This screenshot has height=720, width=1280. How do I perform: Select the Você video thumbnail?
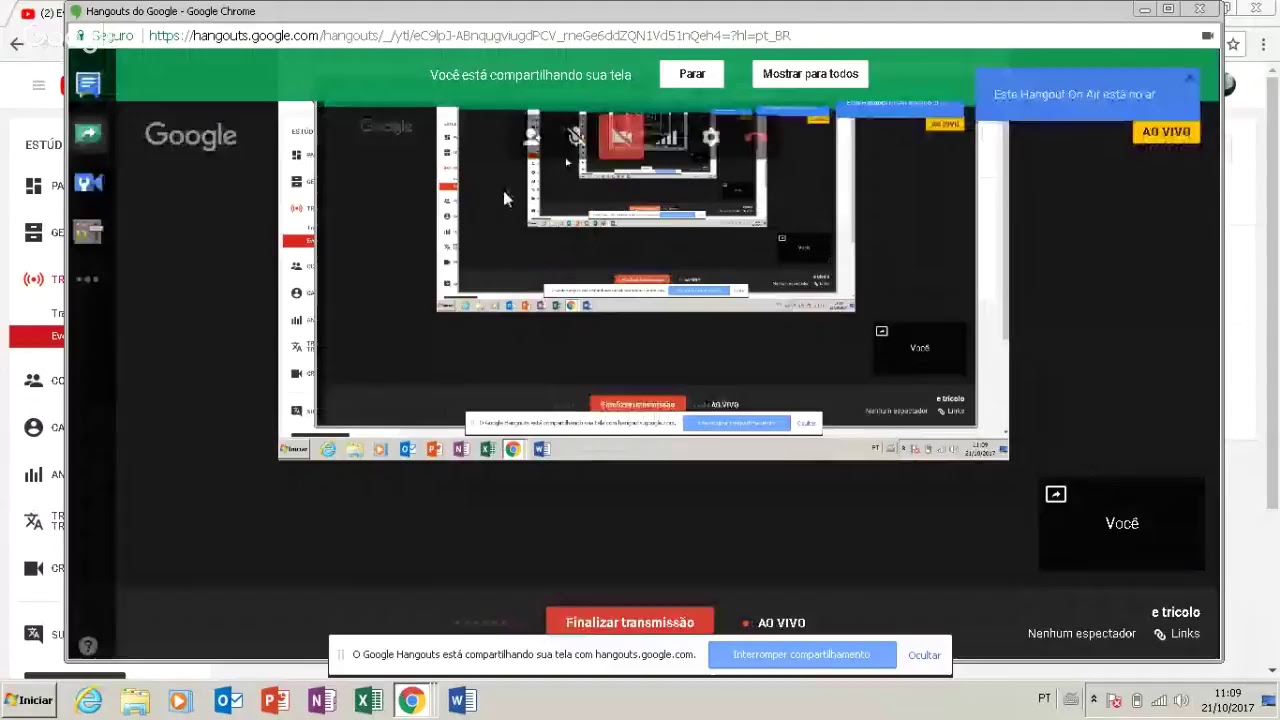1121,523
